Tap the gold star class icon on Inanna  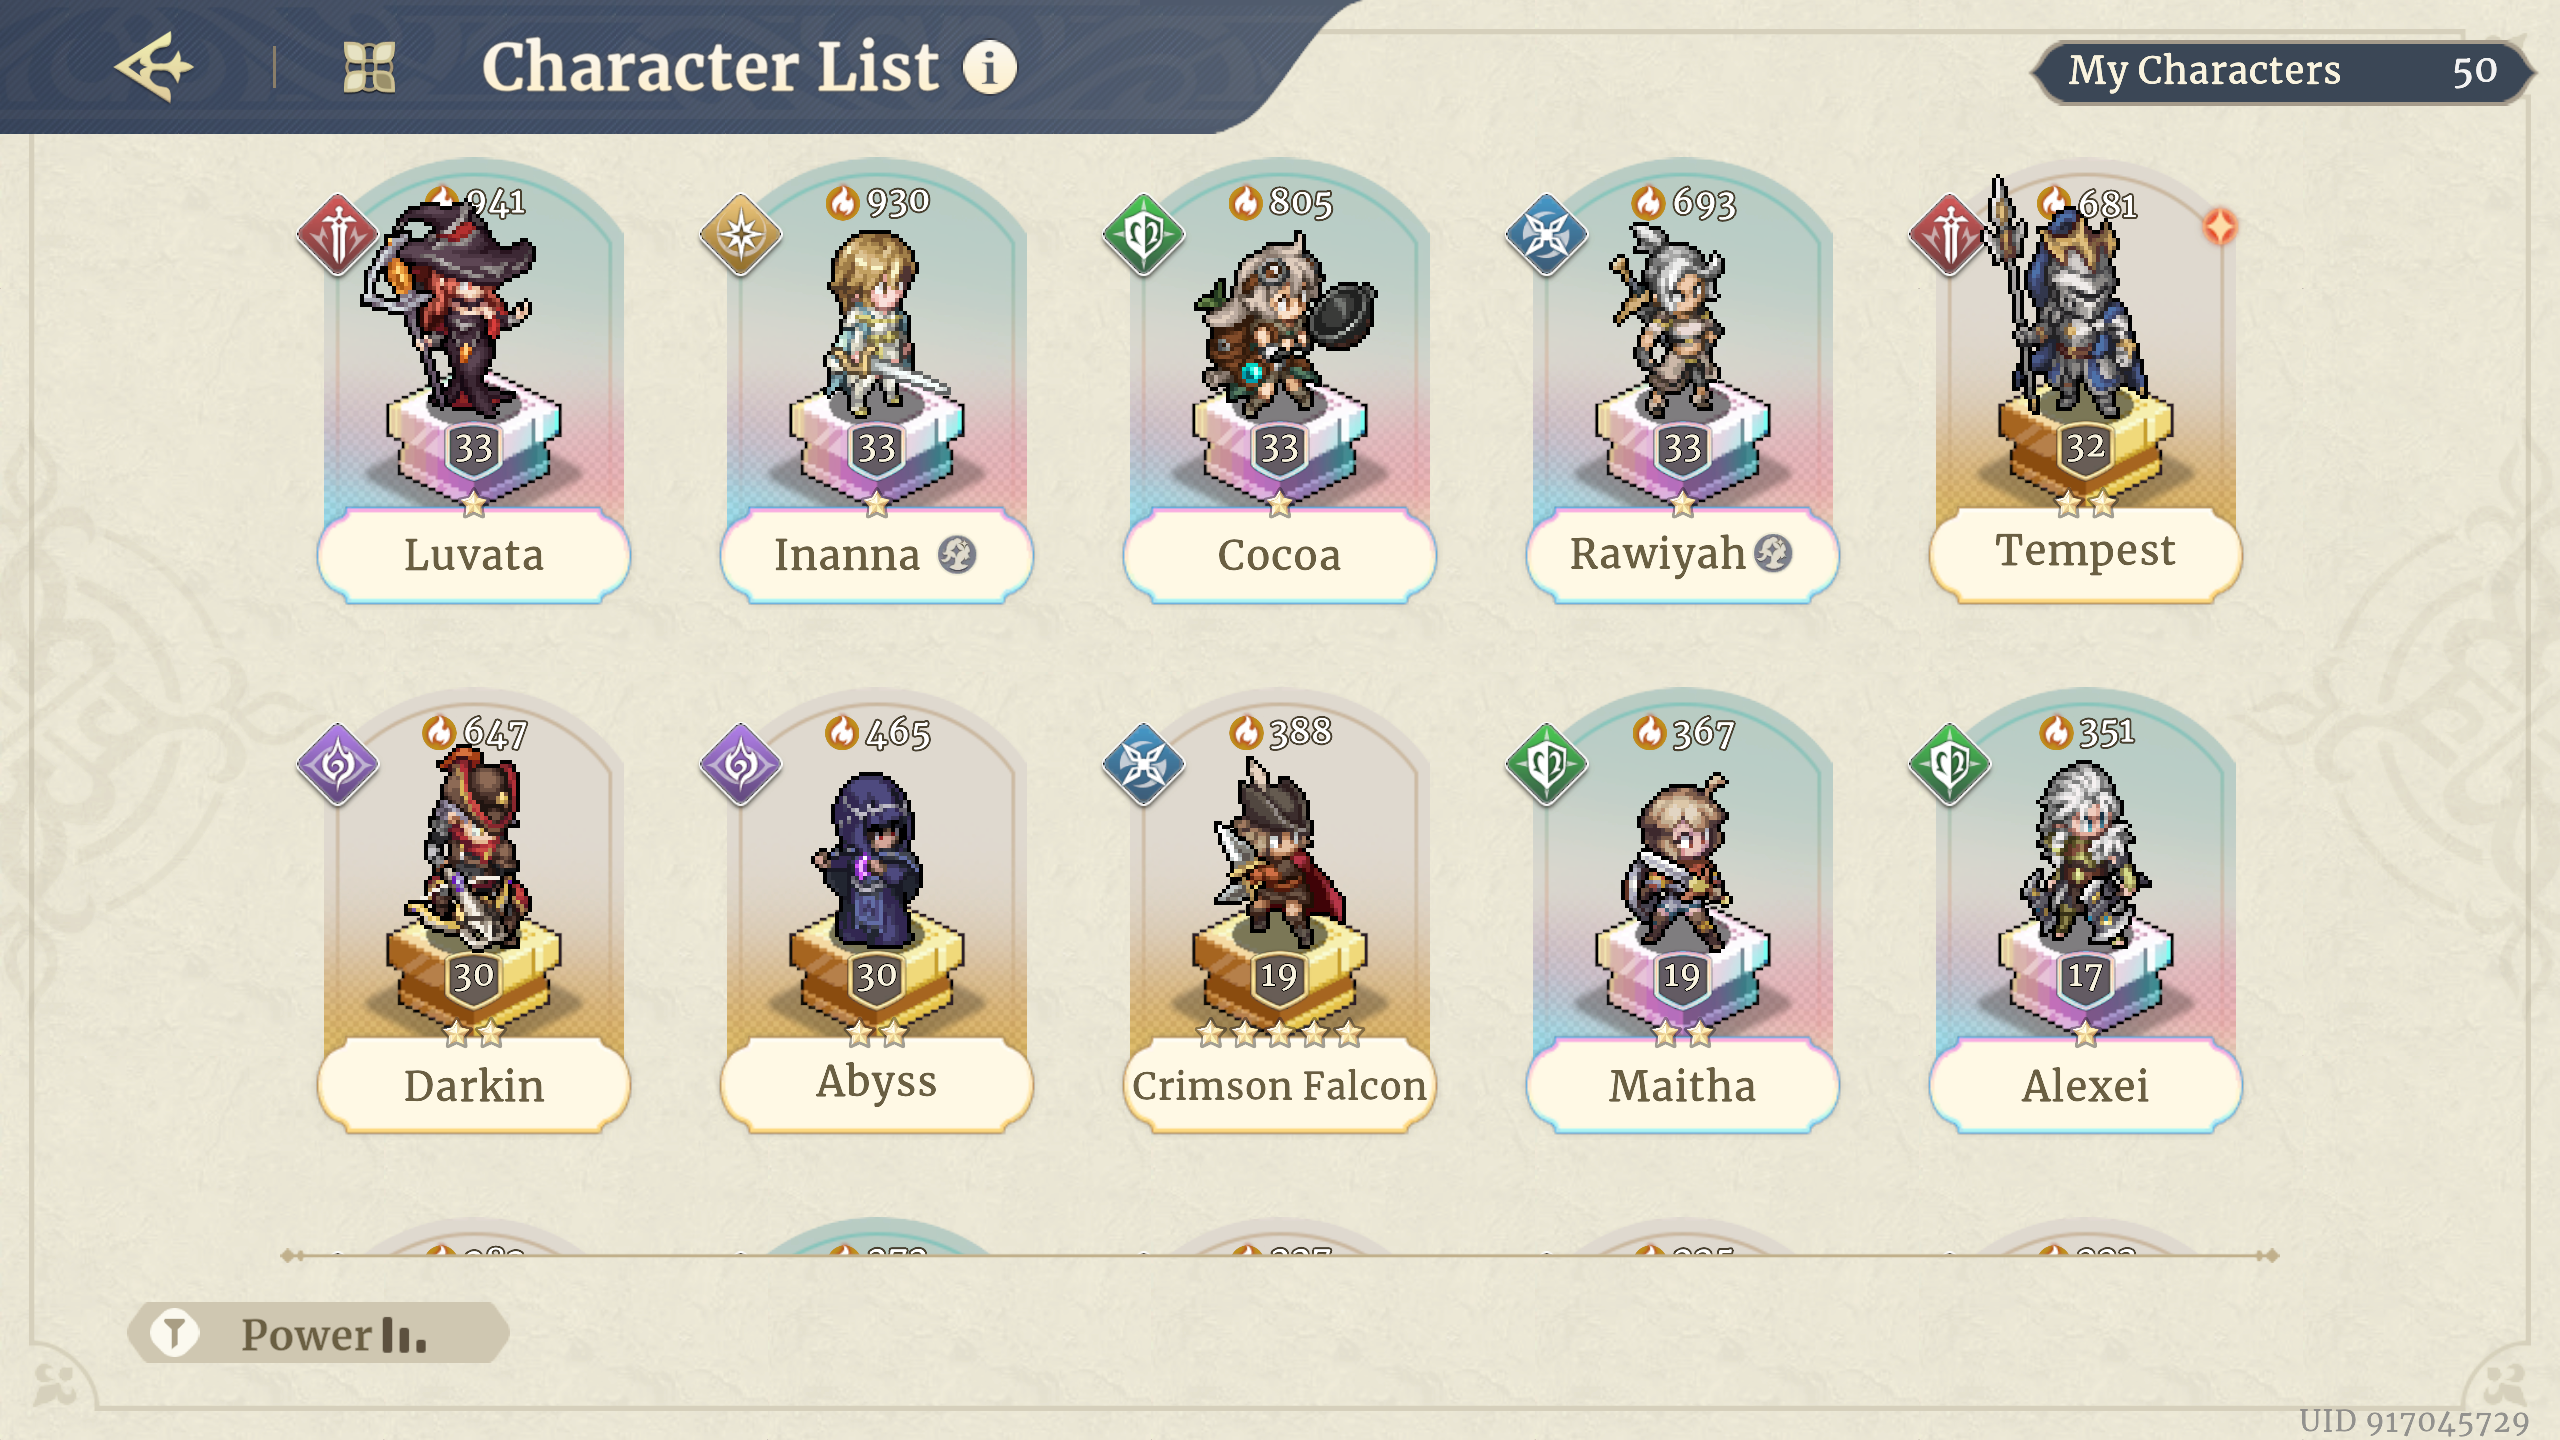pyautogui.click(x=741, y=235)
